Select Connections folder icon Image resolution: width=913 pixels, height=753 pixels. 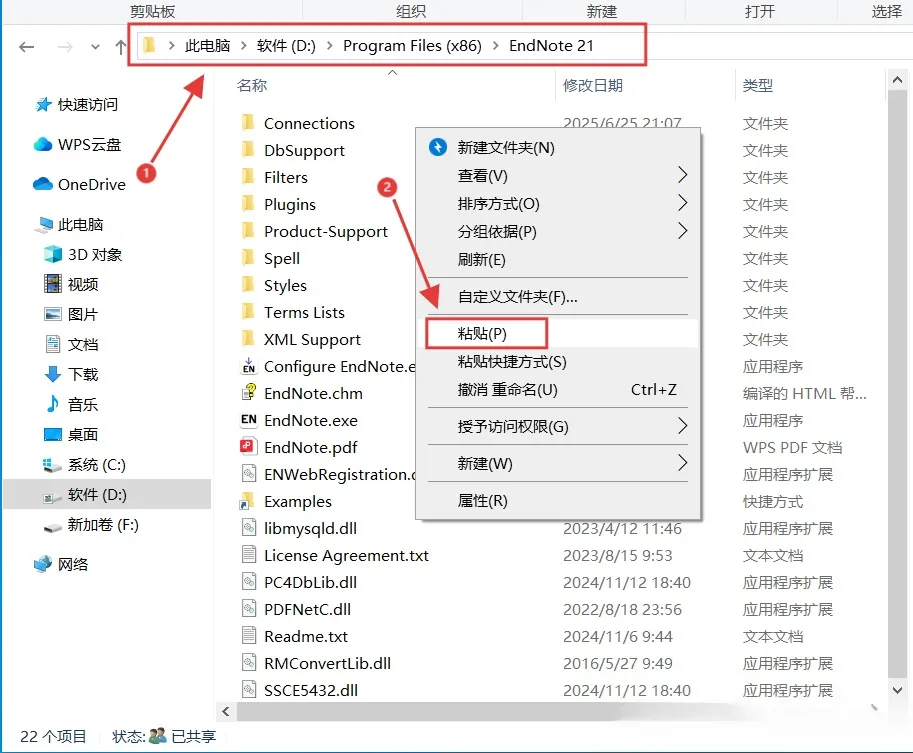tap(248, 123)
